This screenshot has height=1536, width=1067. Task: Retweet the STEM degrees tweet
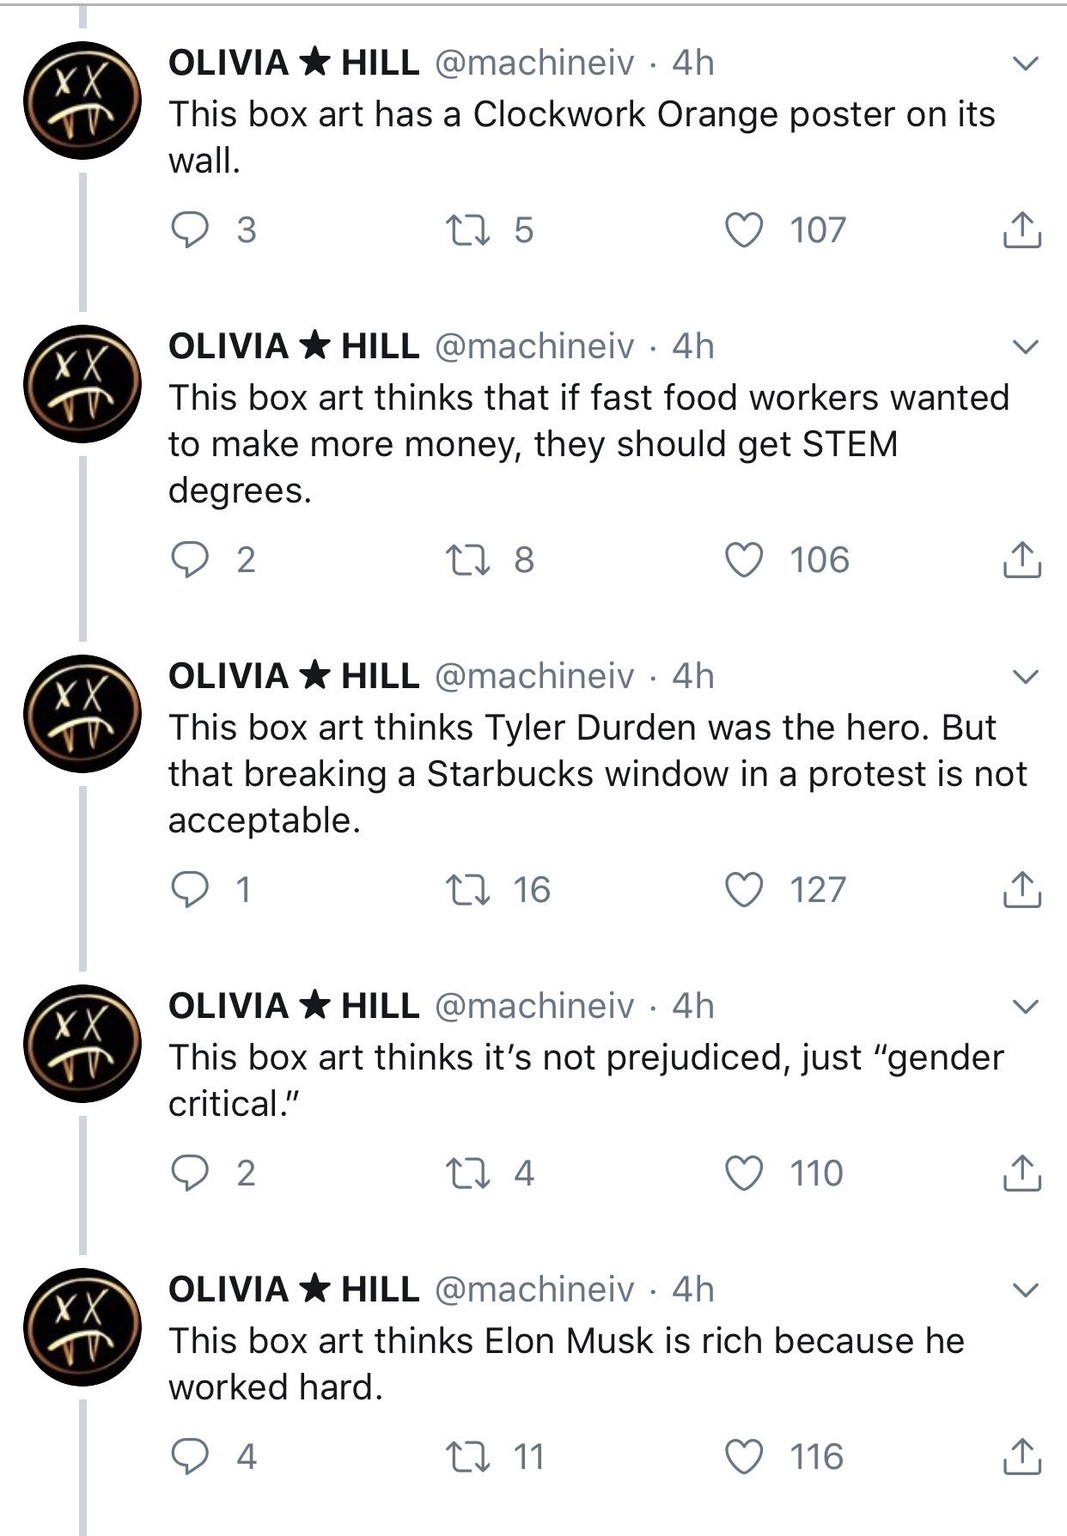(x=467, y=560)
